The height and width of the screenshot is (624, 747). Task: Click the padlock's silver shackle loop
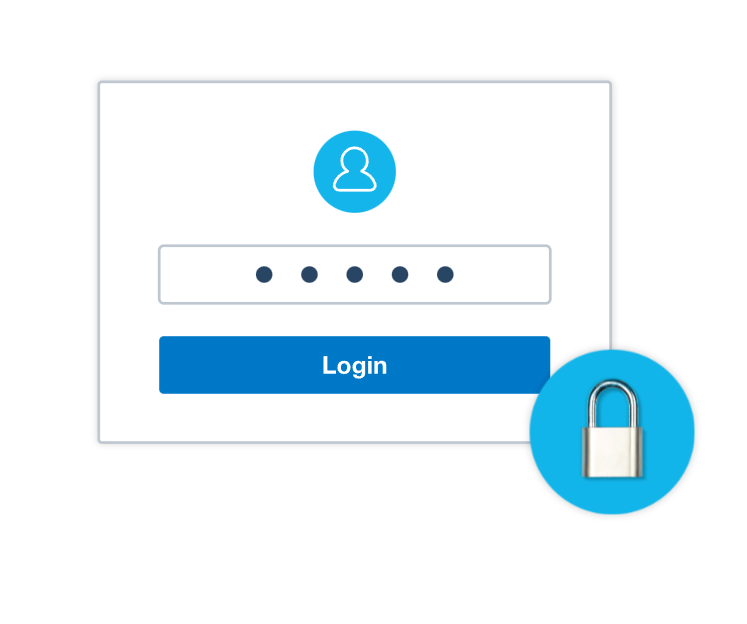coord(613,403)
